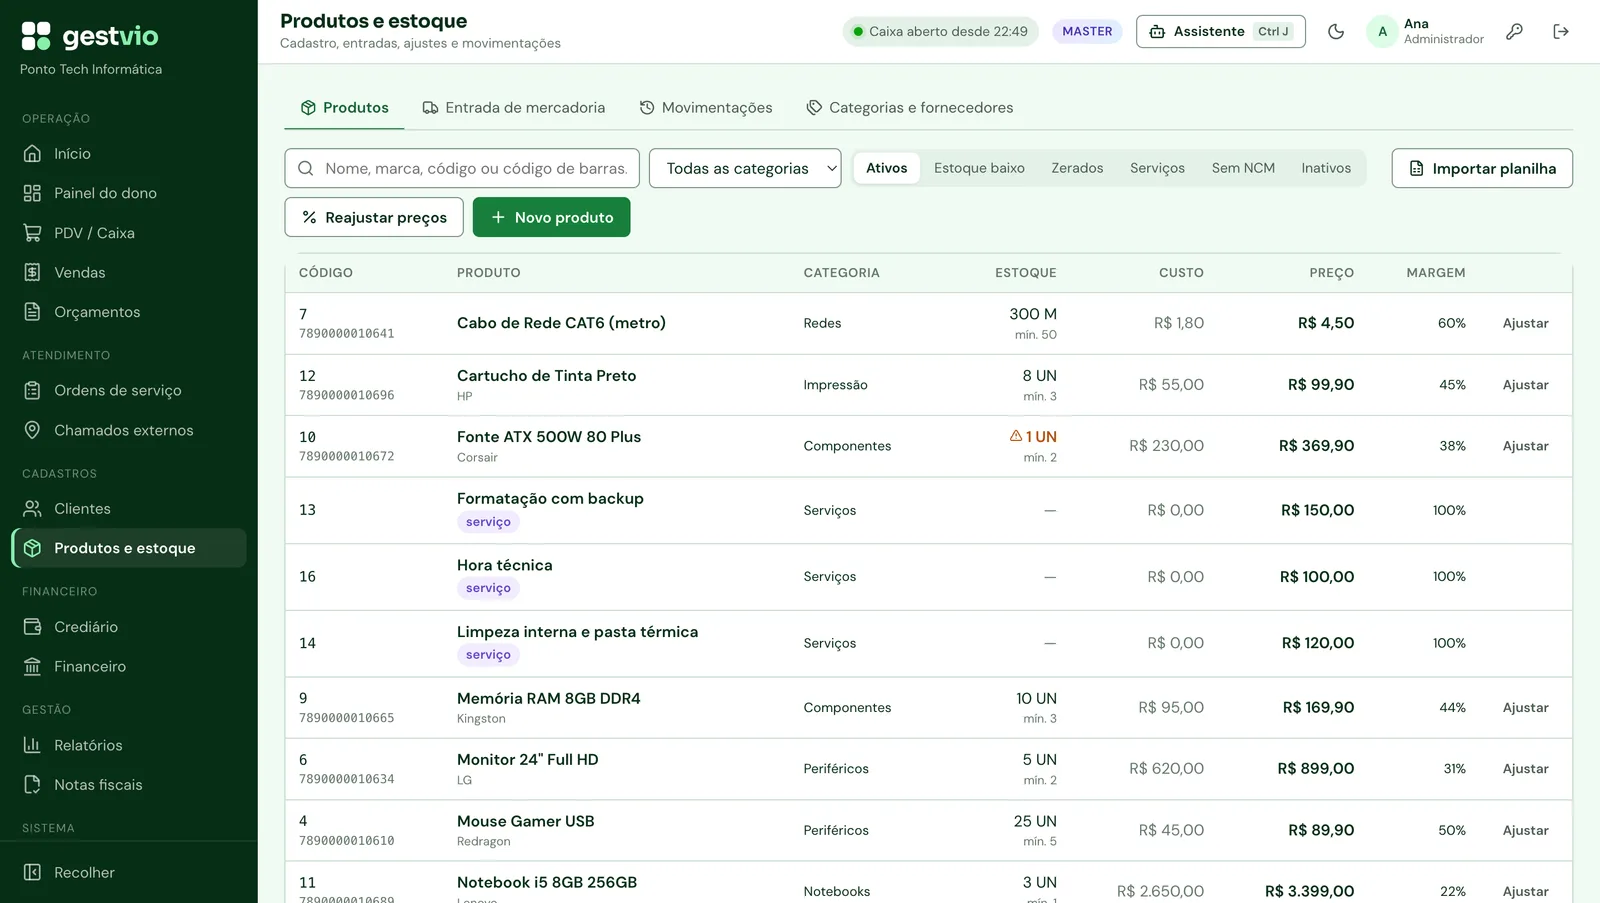This screenshot has height=903, width=1600.
Task: Click low-stock warning icon for Fonte ATX
Action: (1016, 436)
